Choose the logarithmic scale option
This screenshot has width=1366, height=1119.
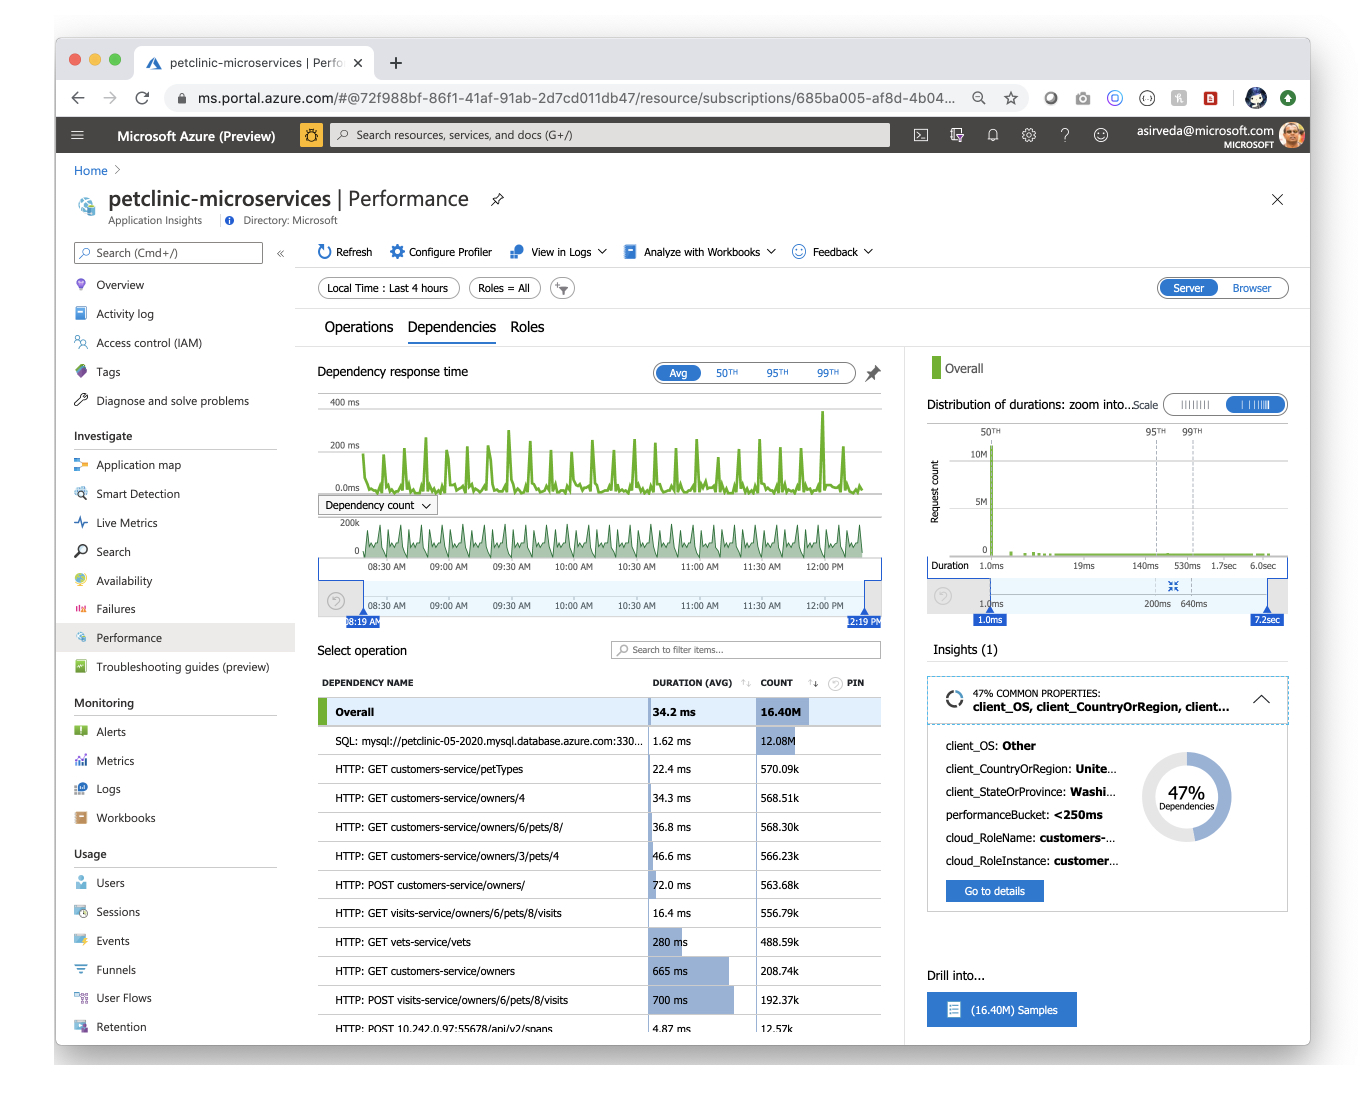pos(1255,405)
